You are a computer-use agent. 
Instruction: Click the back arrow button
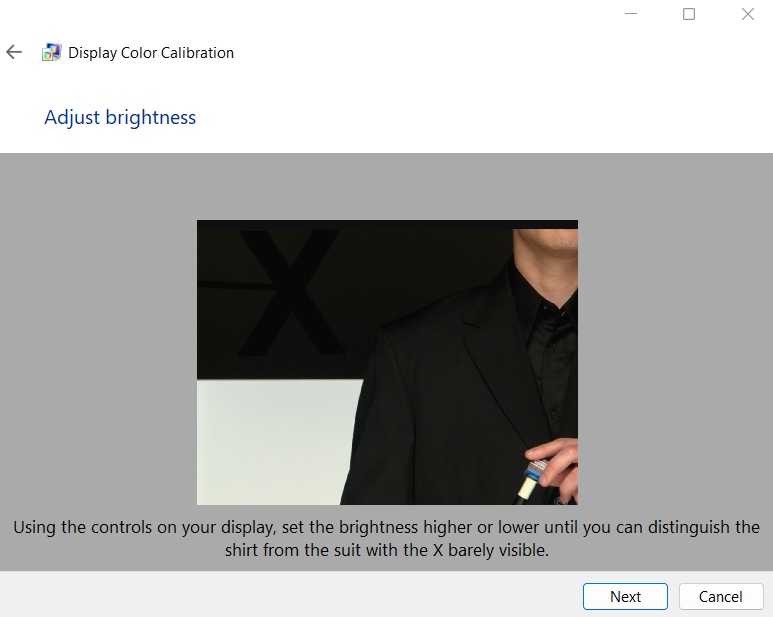[14, 52]
